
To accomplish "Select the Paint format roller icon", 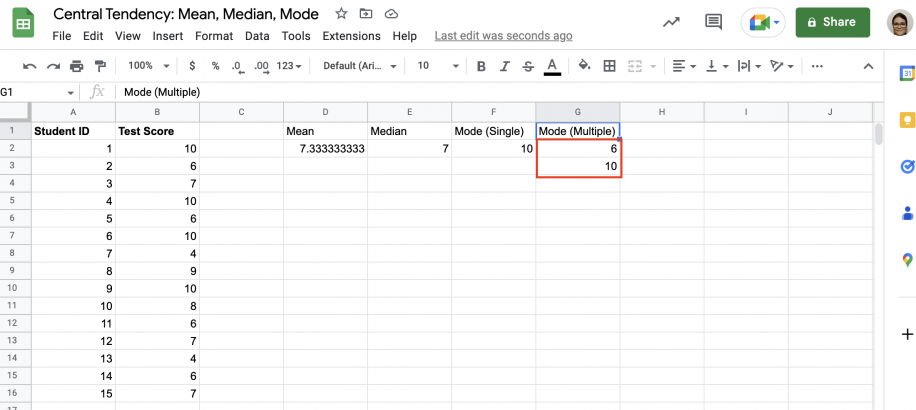I will [100, 66].
